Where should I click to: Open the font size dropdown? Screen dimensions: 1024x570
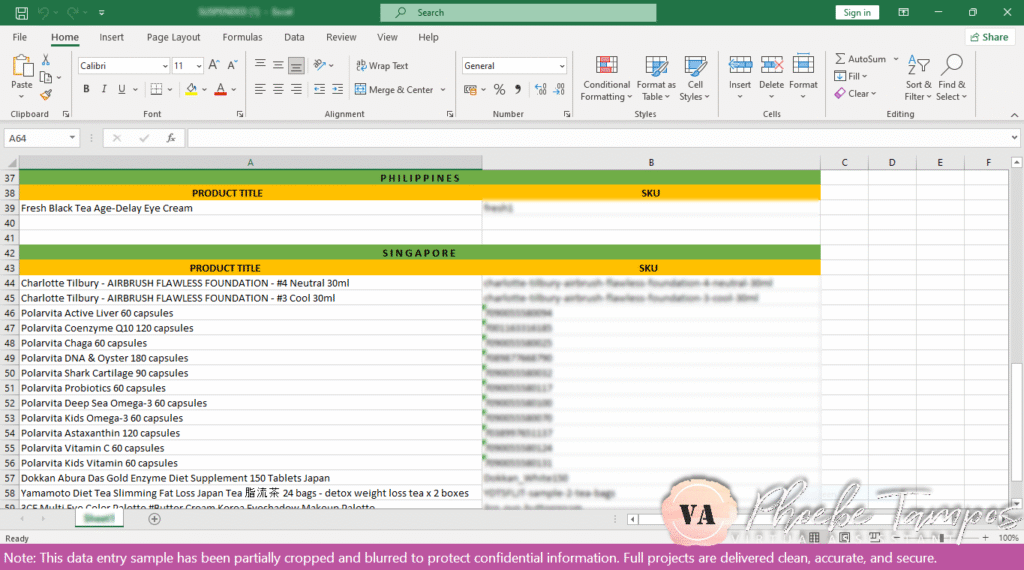point(199,66)
